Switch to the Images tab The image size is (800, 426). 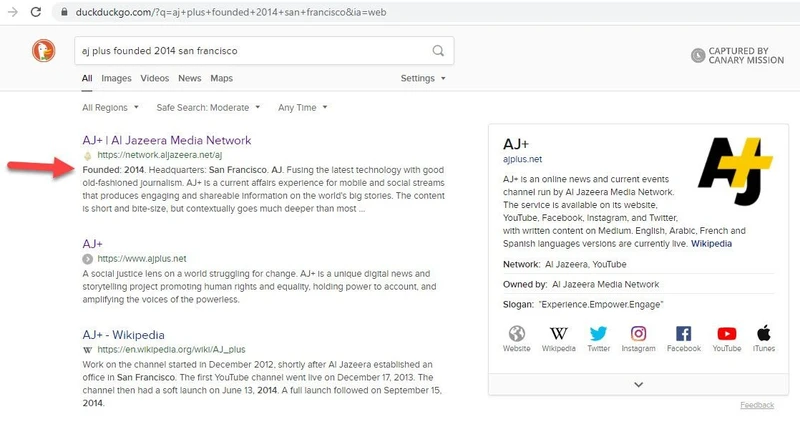click(116, 79)
